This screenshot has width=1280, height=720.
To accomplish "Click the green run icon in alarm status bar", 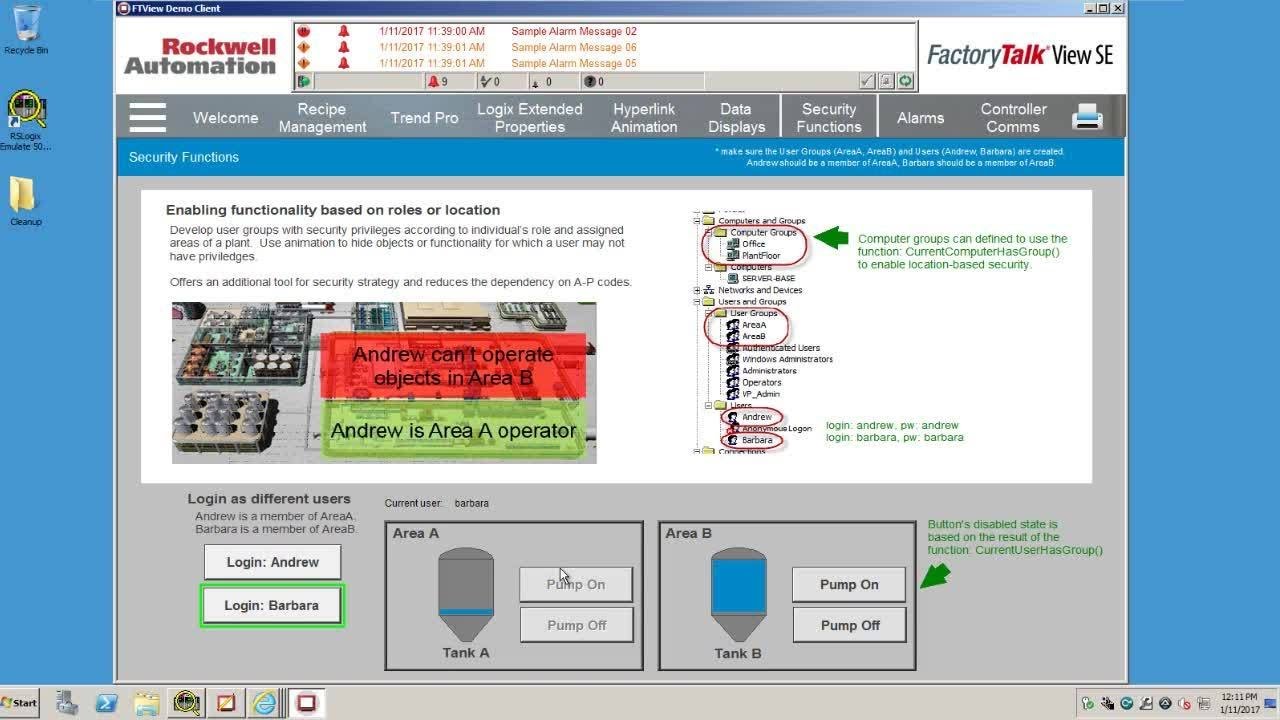I will click(x=304, y=81).
